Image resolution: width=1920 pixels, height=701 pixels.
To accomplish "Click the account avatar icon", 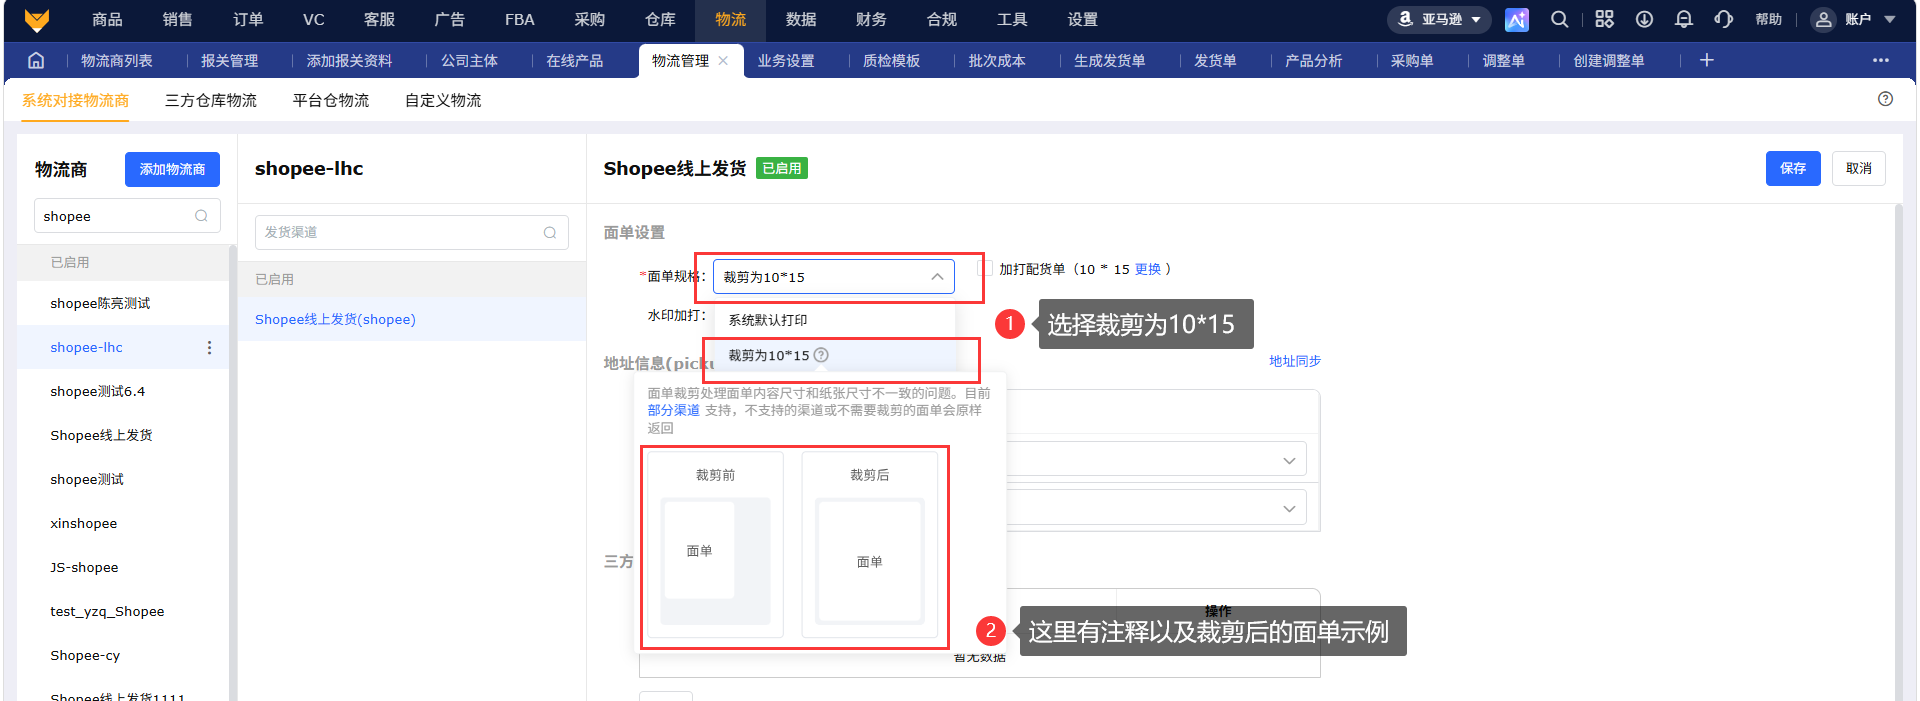I will coord(1824,19).
